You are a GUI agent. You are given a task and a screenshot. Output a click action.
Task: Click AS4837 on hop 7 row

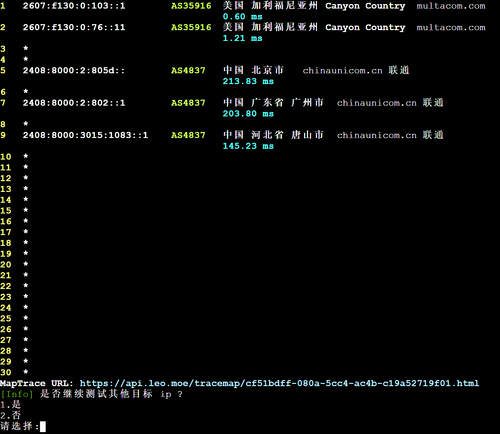tap(188, 103)
